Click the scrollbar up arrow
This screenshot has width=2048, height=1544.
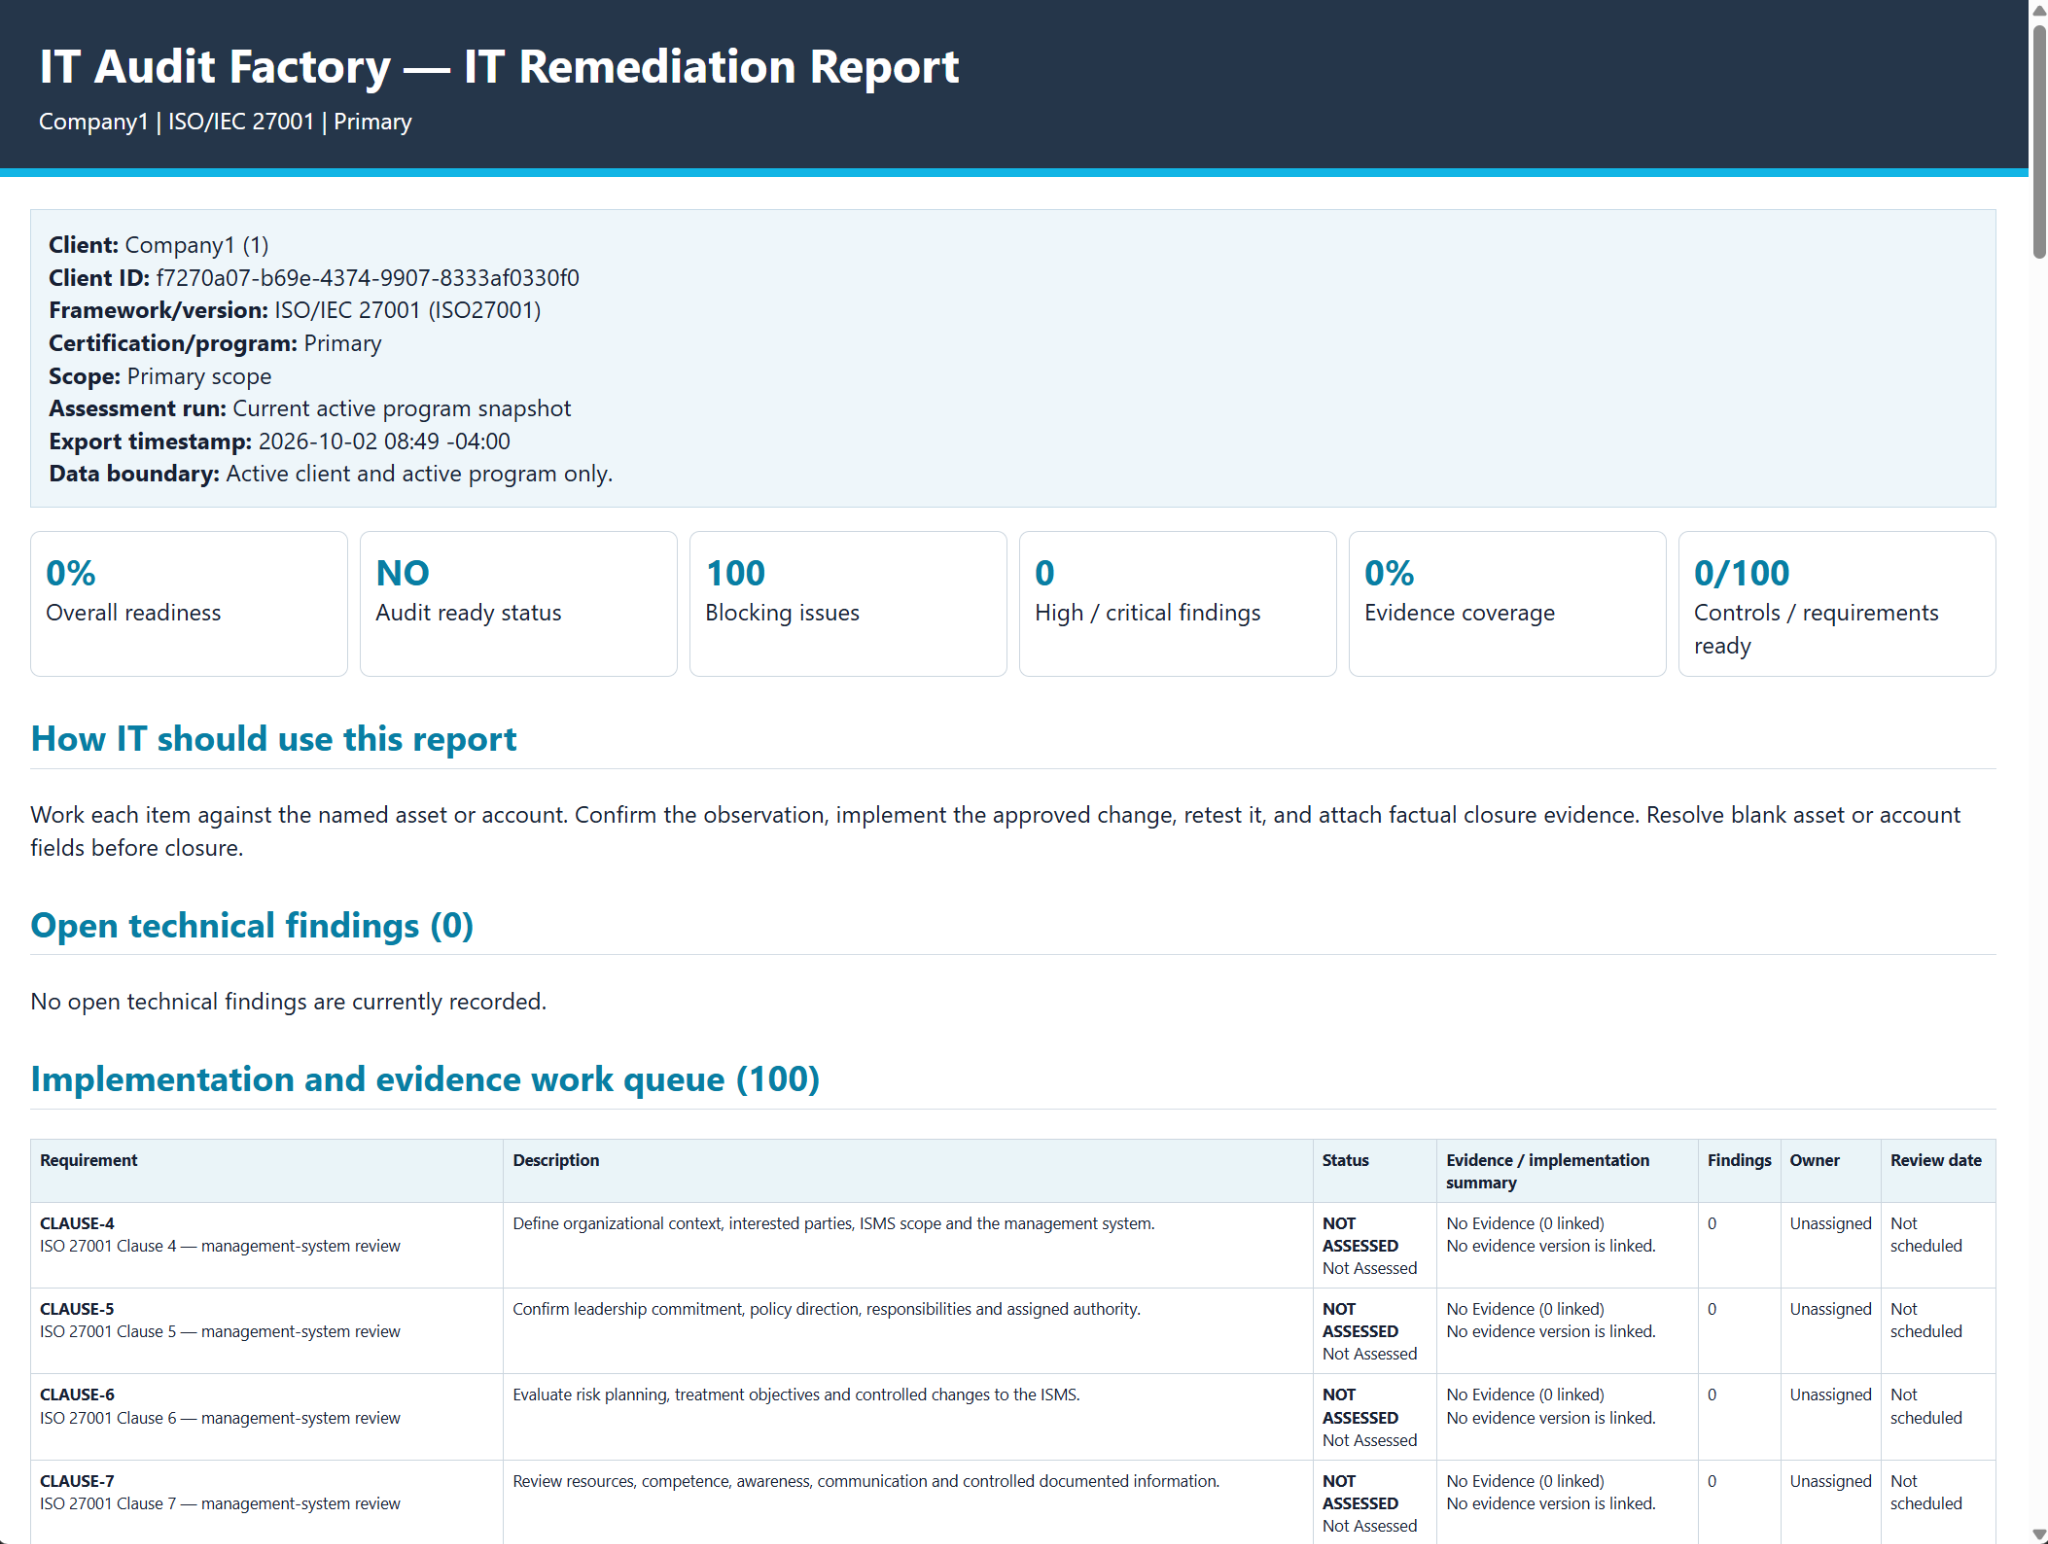point(2039,9)
